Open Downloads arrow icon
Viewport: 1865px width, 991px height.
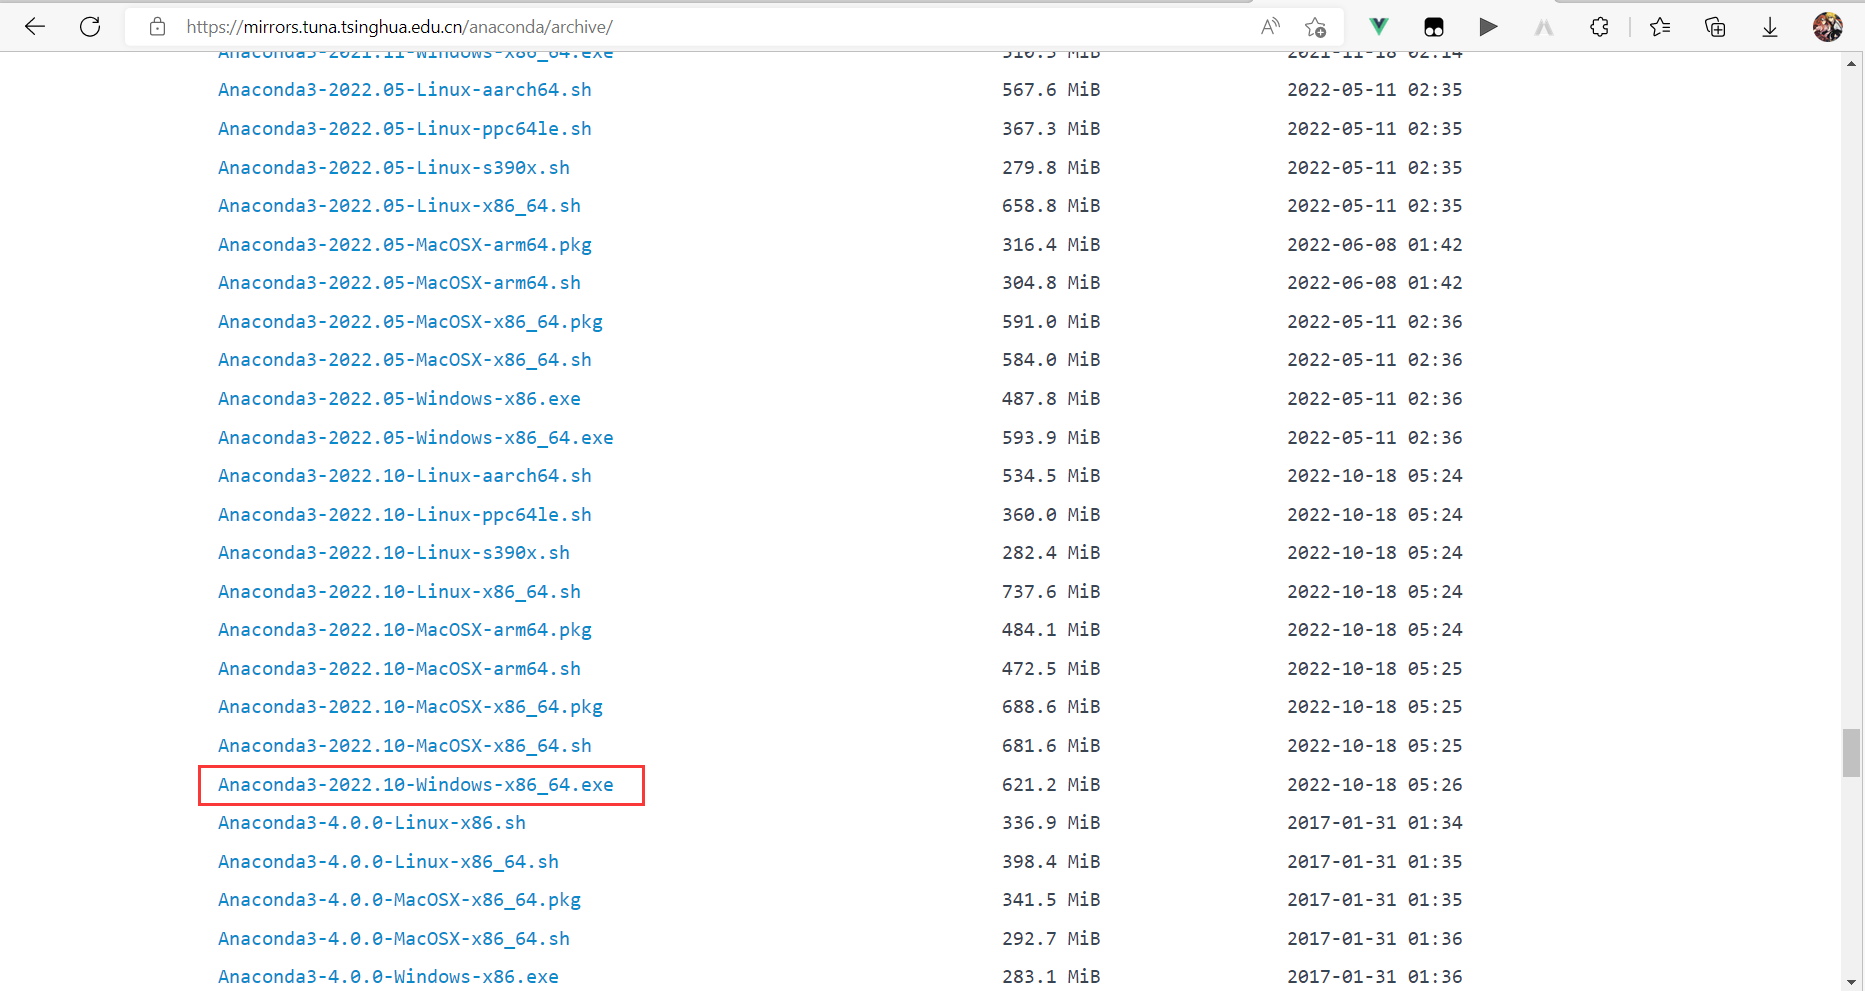click(x=1770, y=27)
